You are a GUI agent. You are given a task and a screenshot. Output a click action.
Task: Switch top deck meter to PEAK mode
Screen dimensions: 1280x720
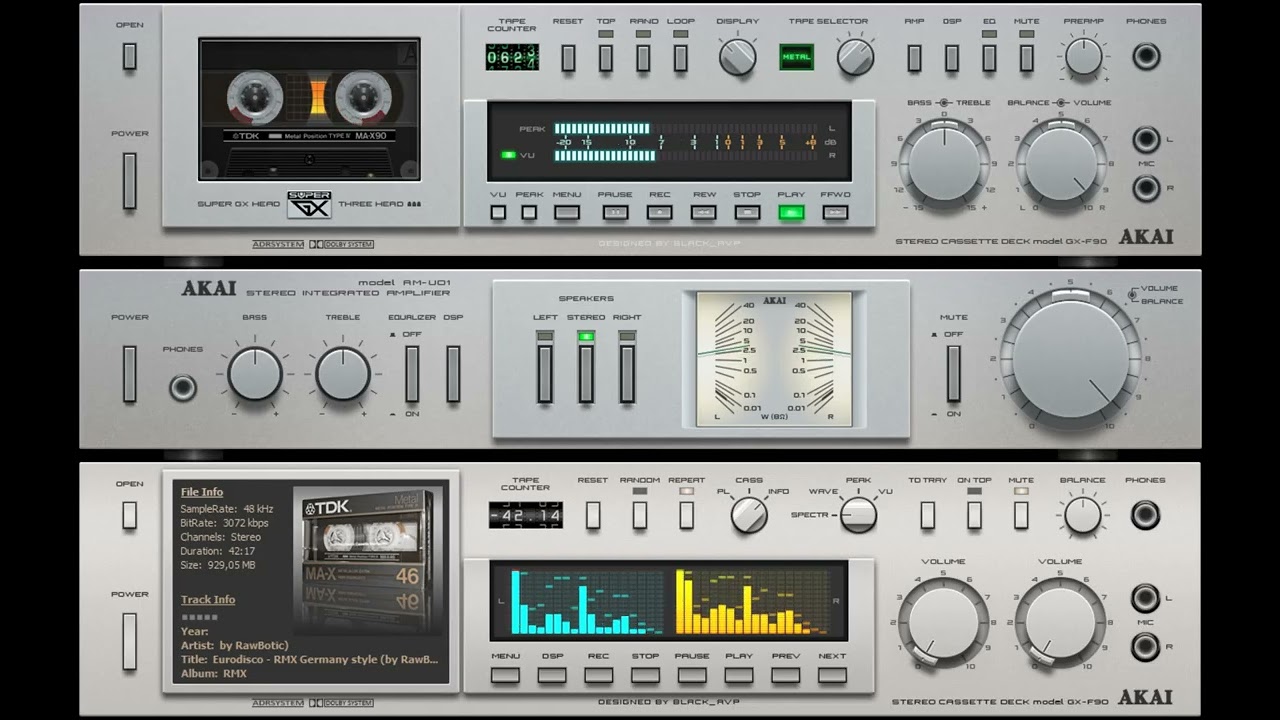tap(529, 212)
